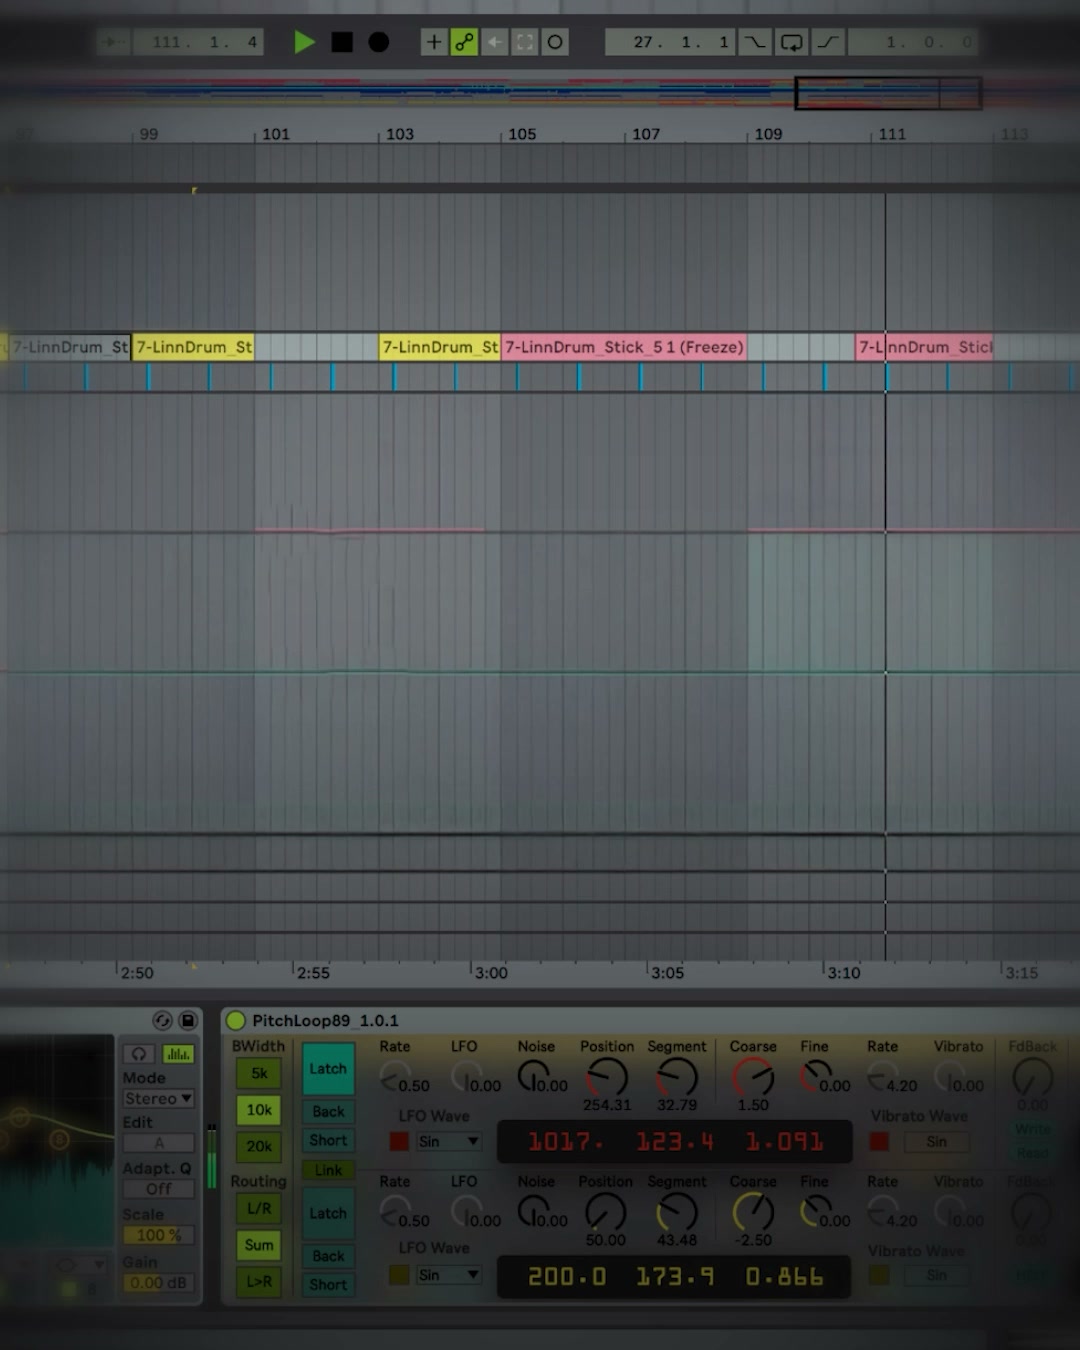Image resolution: width=1080 pixels, height=1350 pixels.
Task: Click bar 105 on the beat ruler
Action: click(522, 134)
